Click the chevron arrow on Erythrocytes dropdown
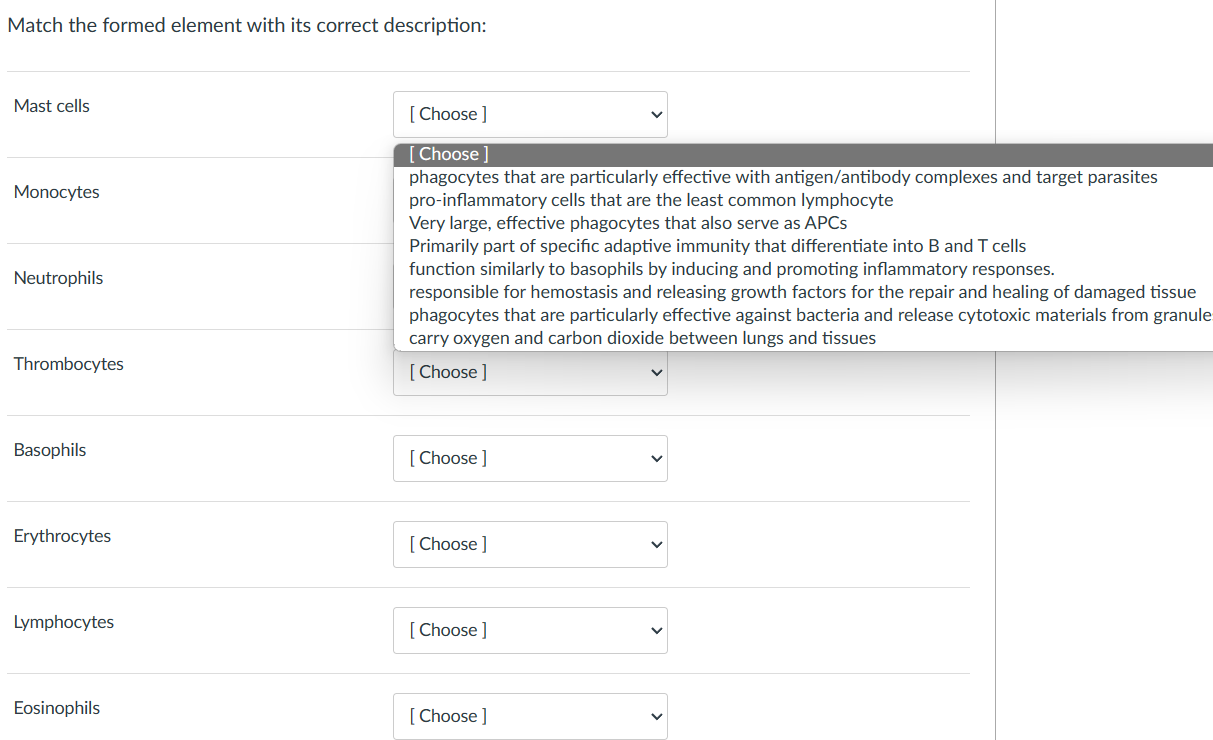The width and height of the screenshot is (1213, 740). click(x=656, y=544)
